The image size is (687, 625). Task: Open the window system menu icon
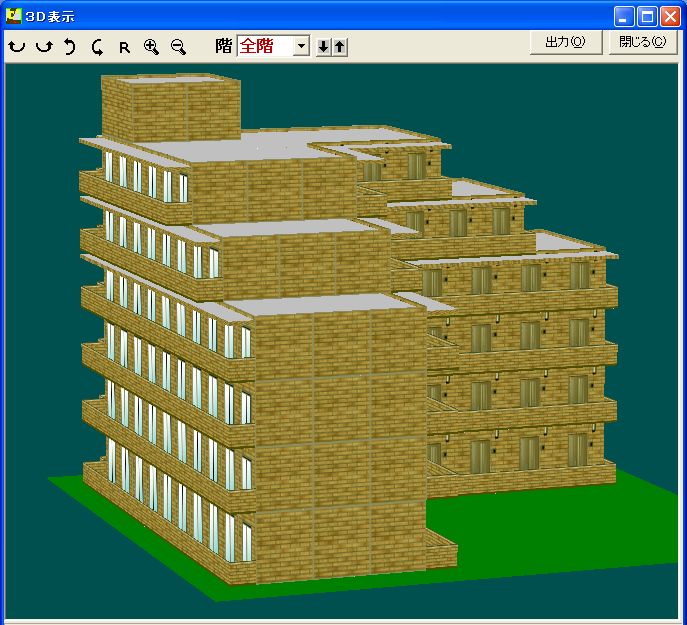pyautogui.click(x=14, y=16)
